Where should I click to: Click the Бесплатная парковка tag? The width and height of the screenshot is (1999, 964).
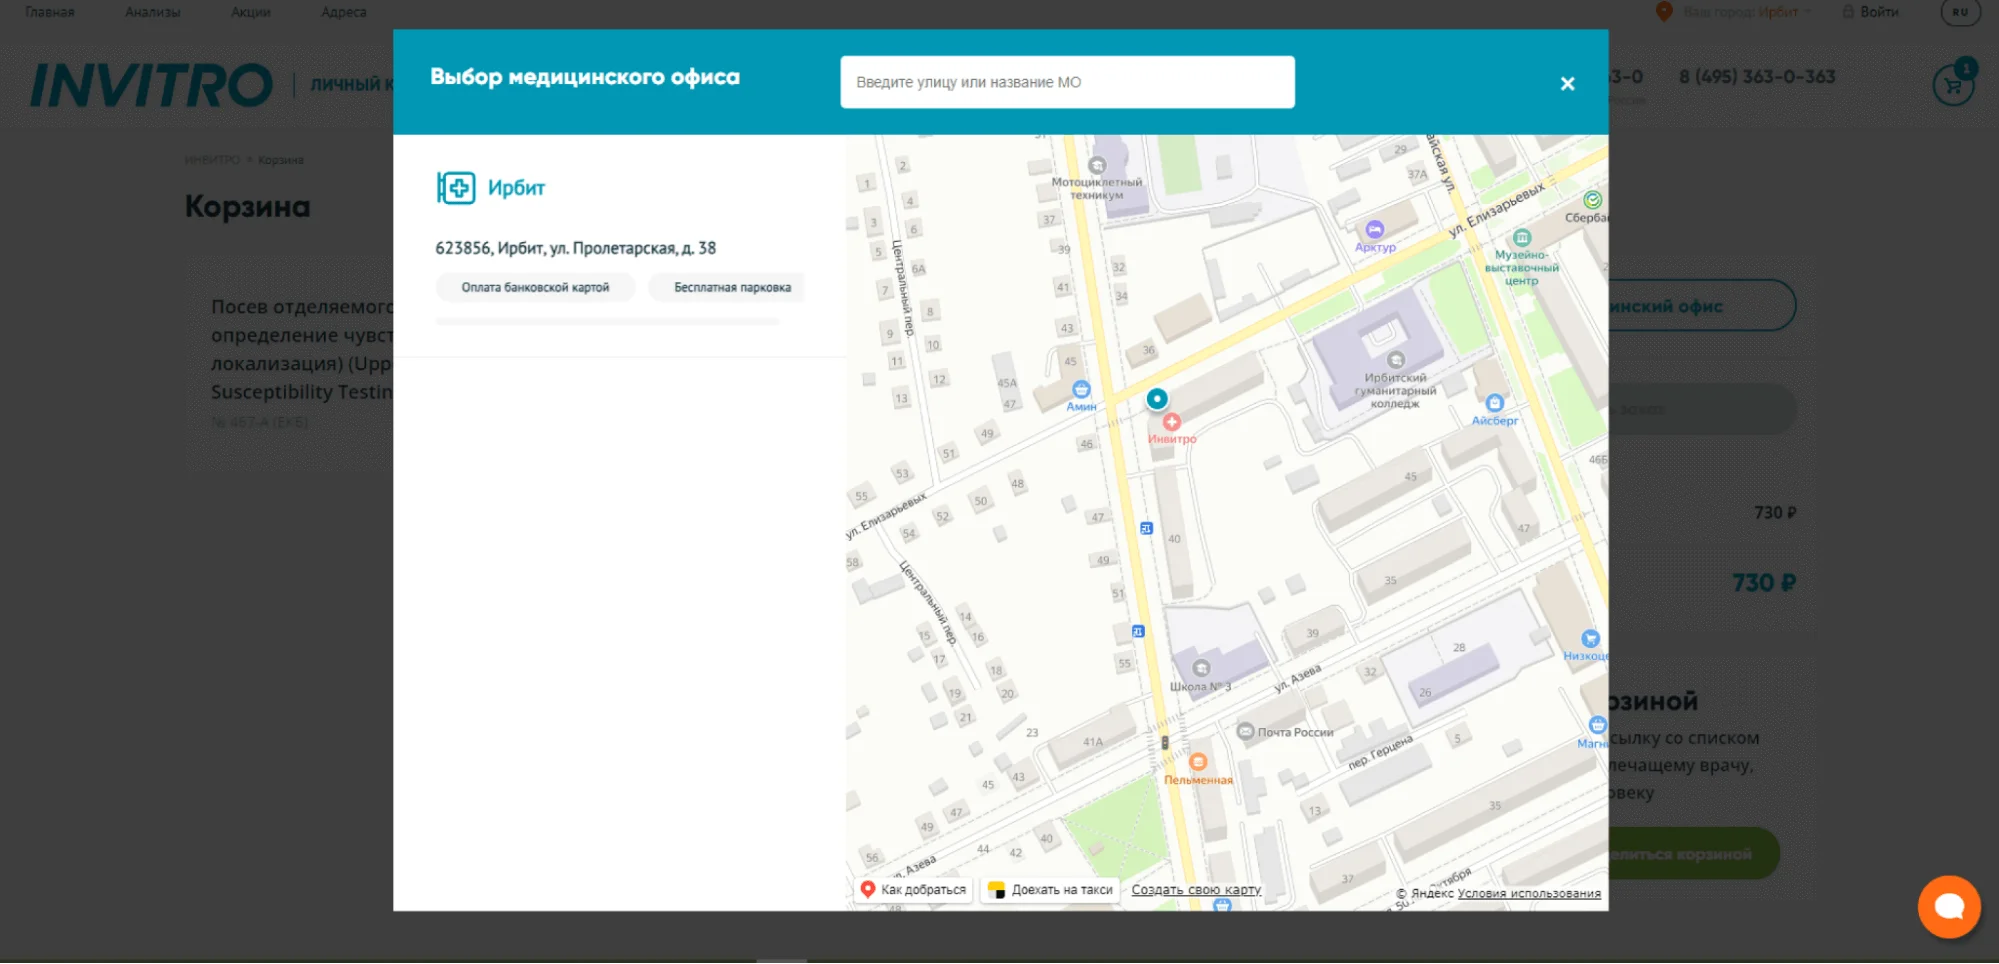click(x=731, y=287)
